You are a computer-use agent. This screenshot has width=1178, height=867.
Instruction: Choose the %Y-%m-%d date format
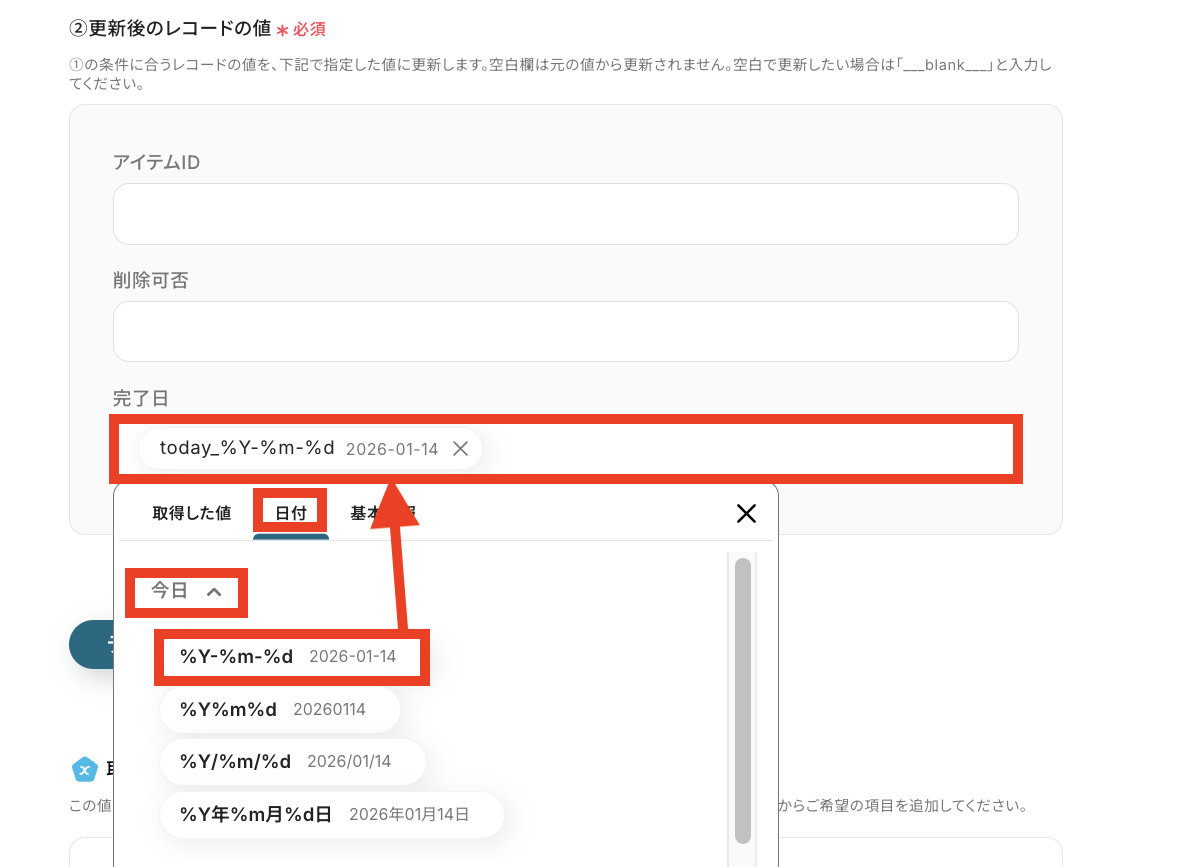point(291,657)
